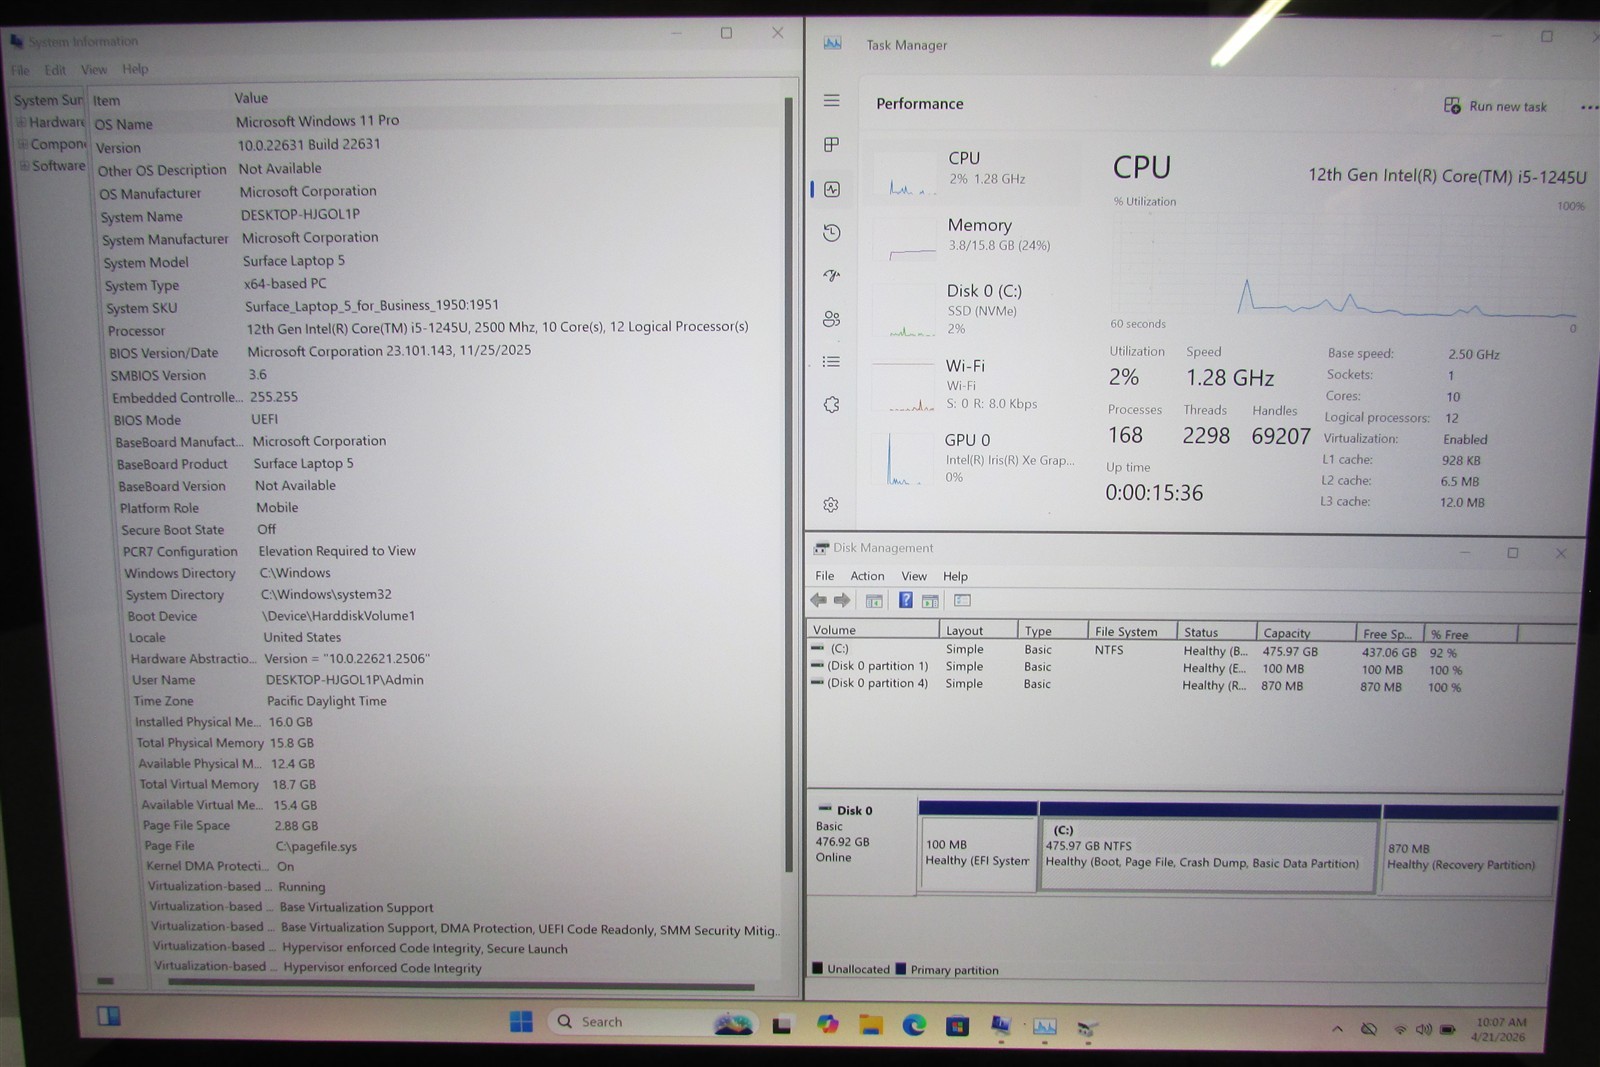
Task: Open the Windows Start button
Action: pyautogui.click(x=521, y=1021)
